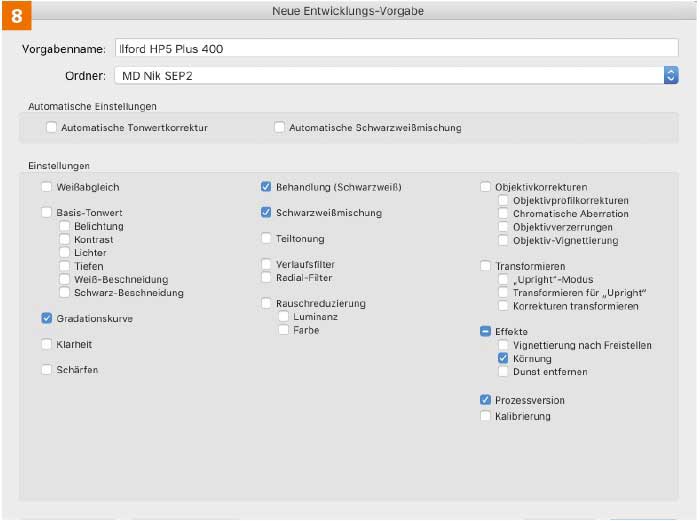Enable the Klarheit checkbox

pyautogui.click(x=47, y=345)
